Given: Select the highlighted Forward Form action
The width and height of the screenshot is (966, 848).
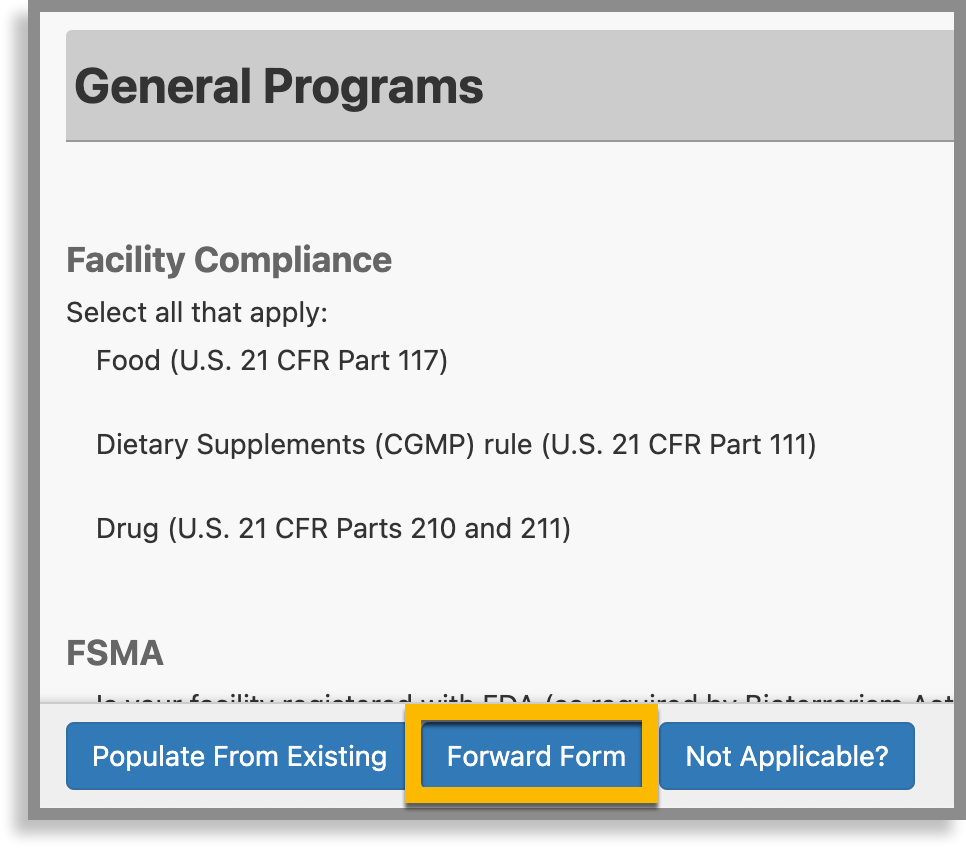Looking at the screenshot, I should click(531, 756).
